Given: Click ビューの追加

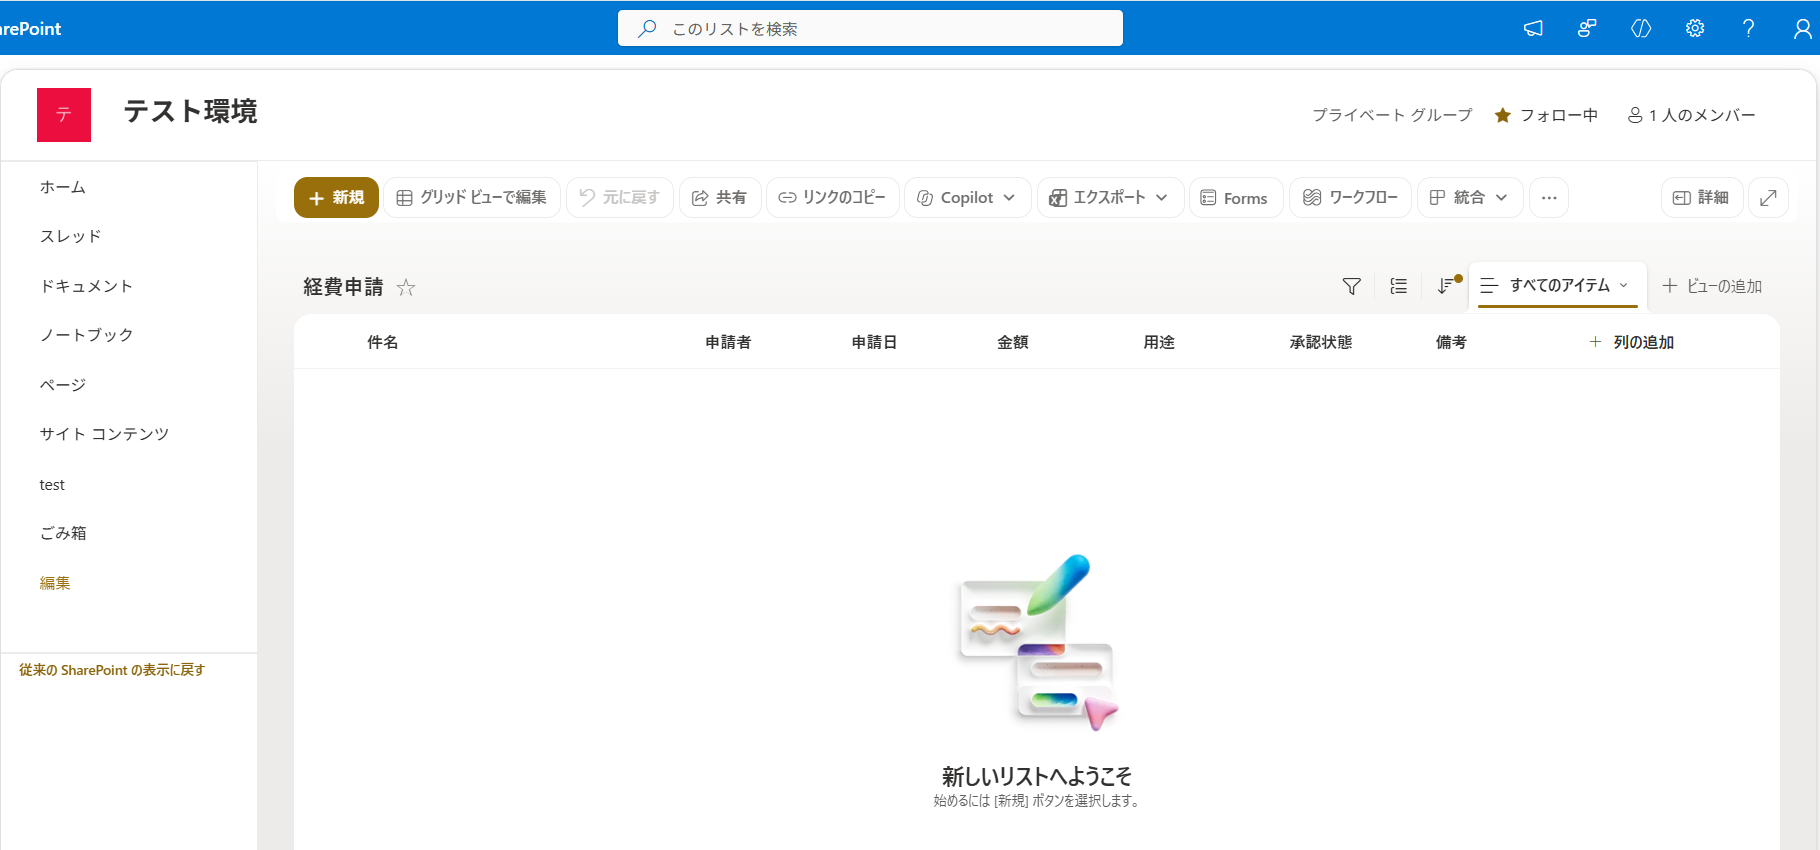Looking at the screenshot, I should pyautogui.click(x=1712, y=286).
